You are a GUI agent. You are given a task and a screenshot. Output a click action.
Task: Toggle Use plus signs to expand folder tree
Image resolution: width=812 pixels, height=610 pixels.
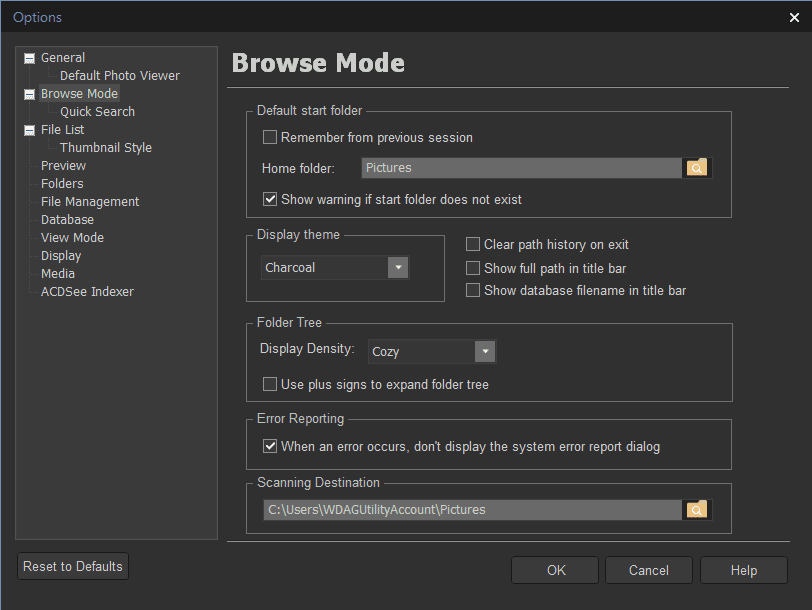click(270, 384)
